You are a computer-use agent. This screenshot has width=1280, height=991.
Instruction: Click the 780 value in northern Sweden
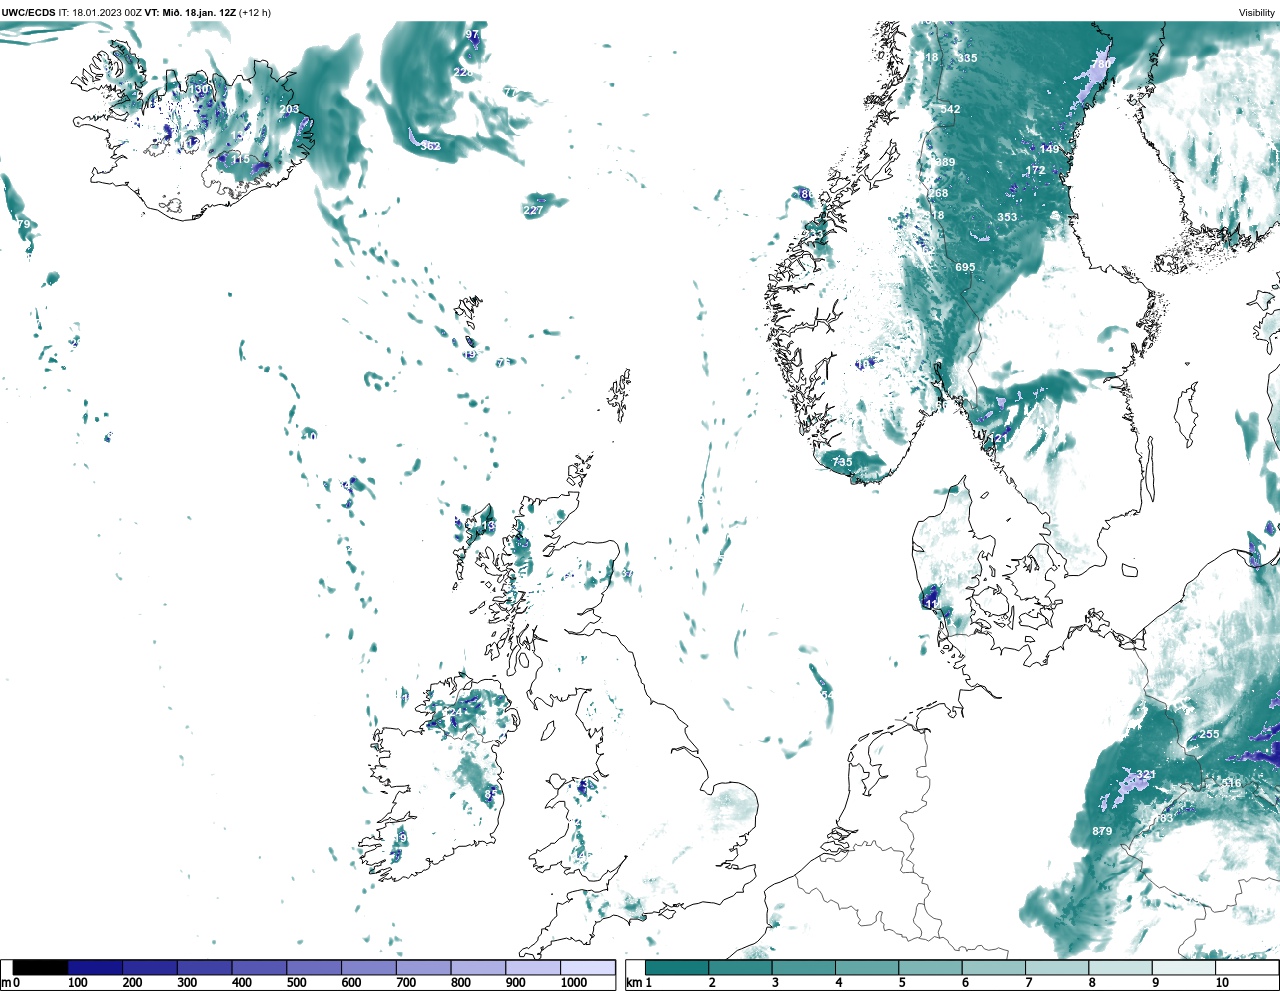click(1100, 64)
